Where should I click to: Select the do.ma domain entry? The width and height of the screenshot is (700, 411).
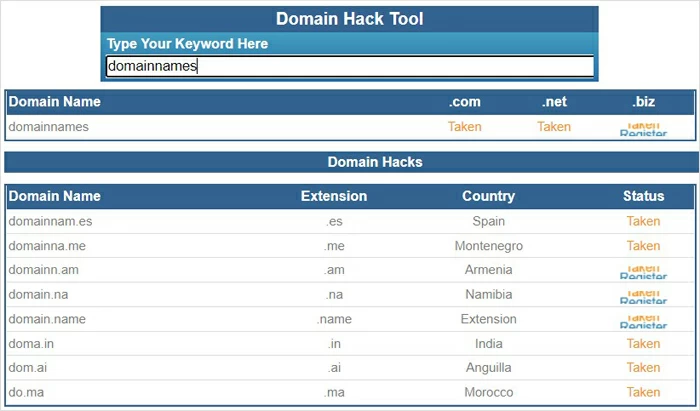point(27,393)
